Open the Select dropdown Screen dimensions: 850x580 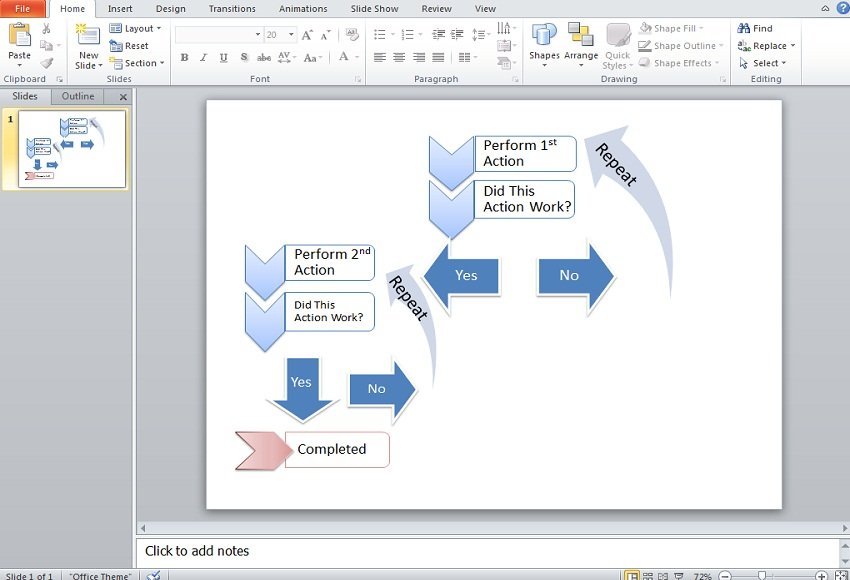[x=762, y=63]
